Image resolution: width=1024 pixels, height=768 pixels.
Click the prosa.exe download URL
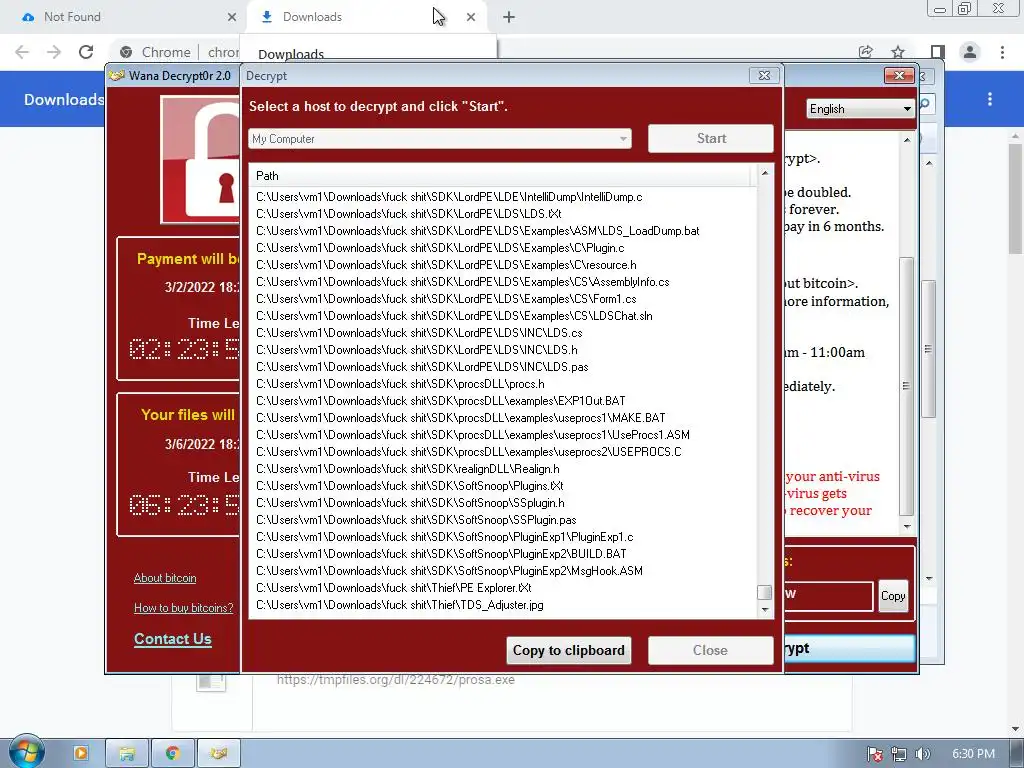click(395, 680)
